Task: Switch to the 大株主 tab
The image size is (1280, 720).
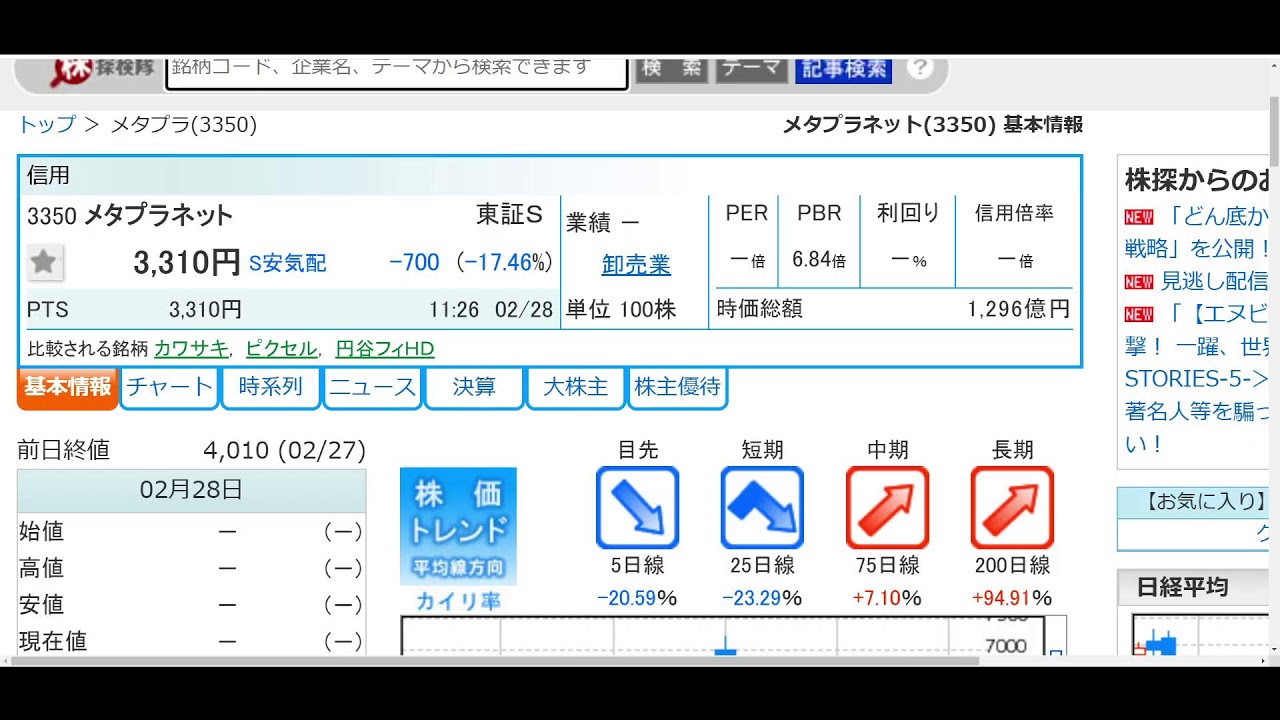Action: [x=575, y=388]
